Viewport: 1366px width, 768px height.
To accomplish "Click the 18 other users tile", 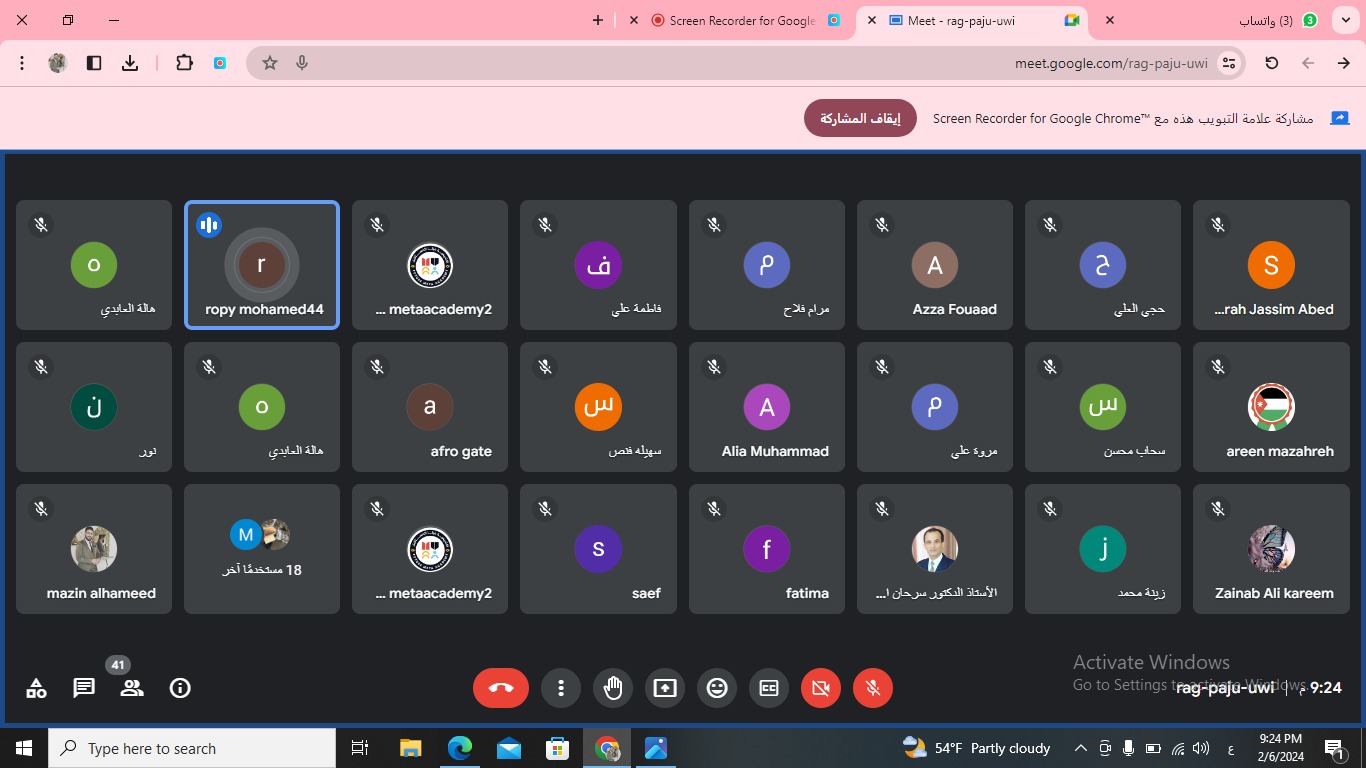I will (262, 549).
